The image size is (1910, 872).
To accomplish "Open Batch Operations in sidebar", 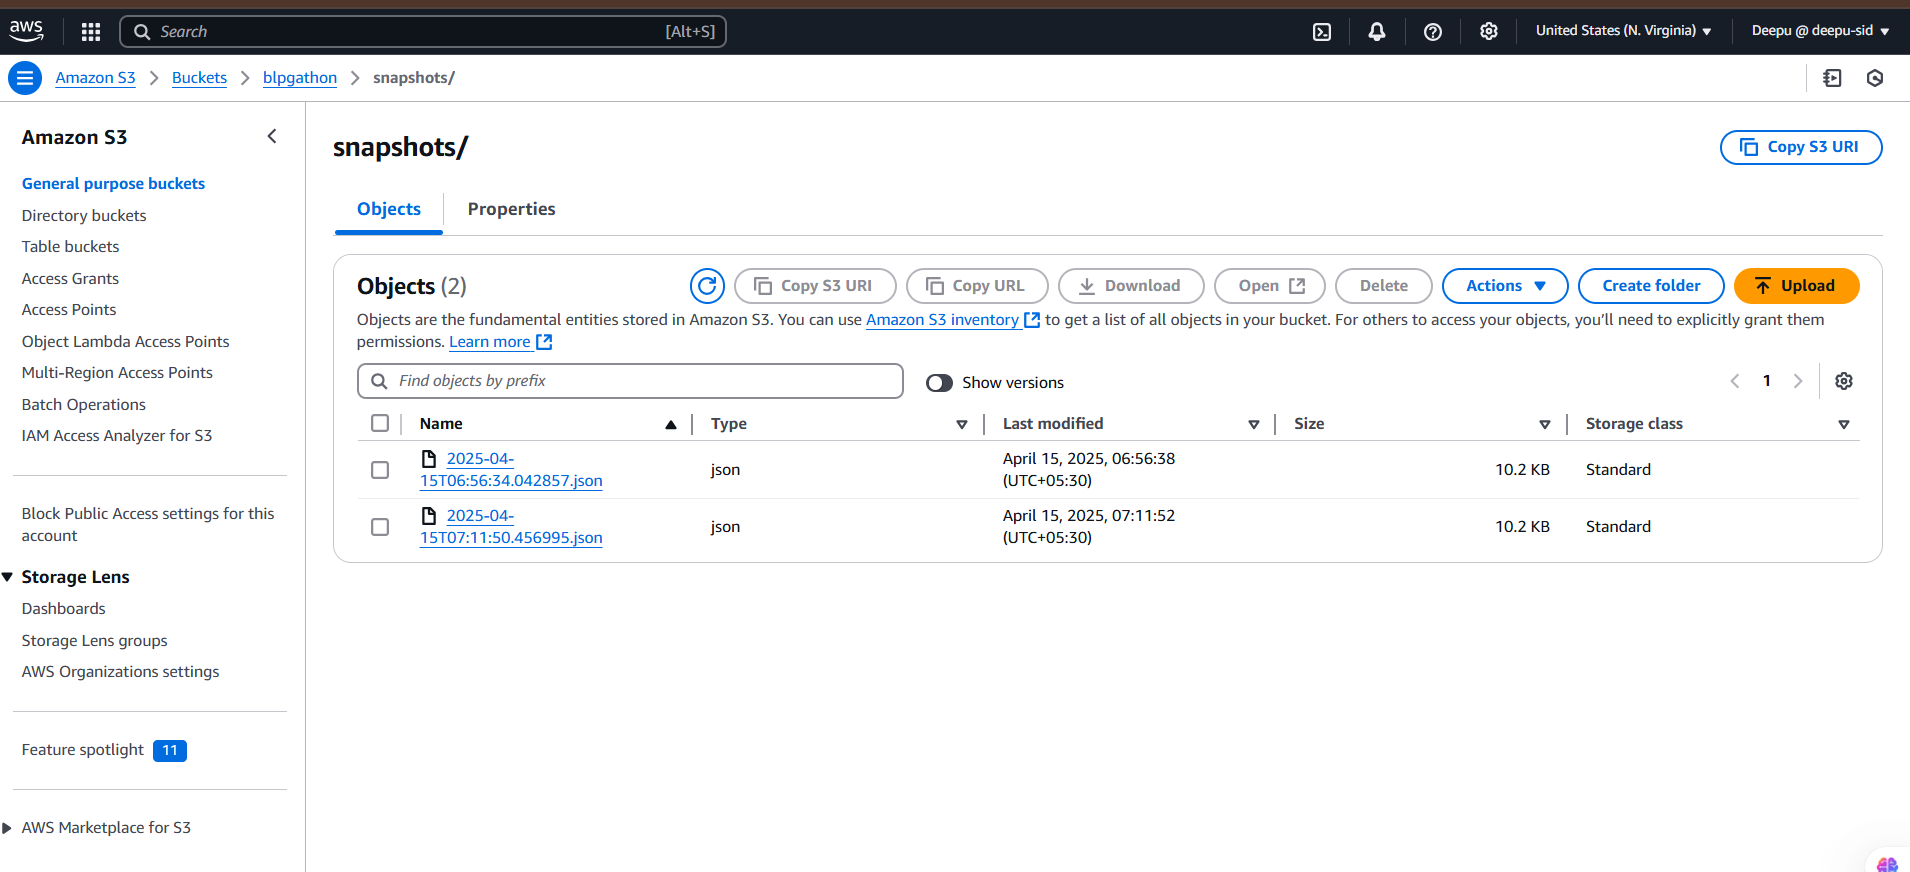I will tap(84, 405).
